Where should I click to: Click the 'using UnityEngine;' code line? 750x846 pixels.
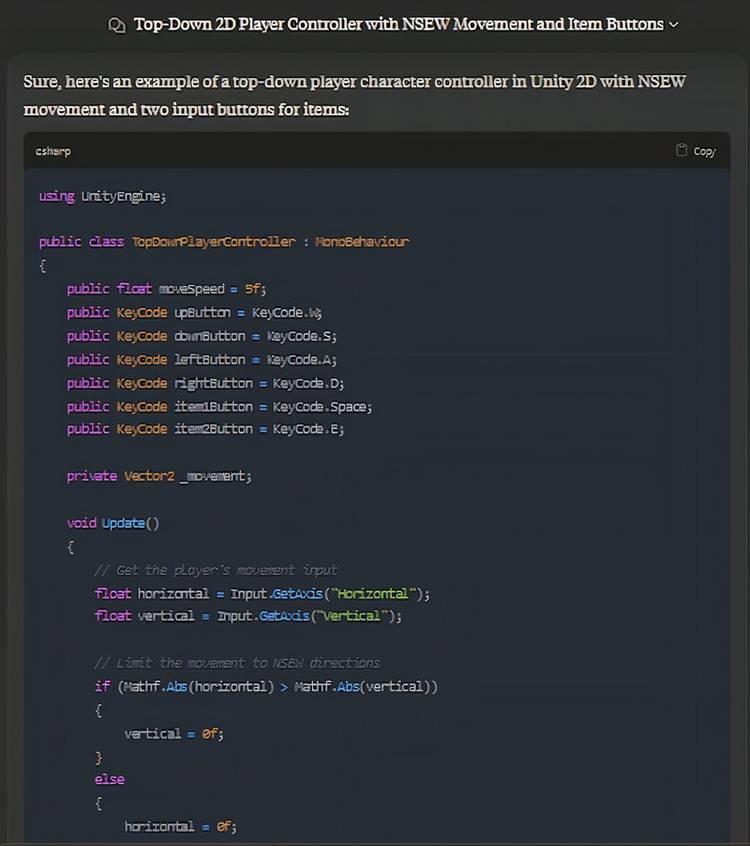(x=102, y=196)
